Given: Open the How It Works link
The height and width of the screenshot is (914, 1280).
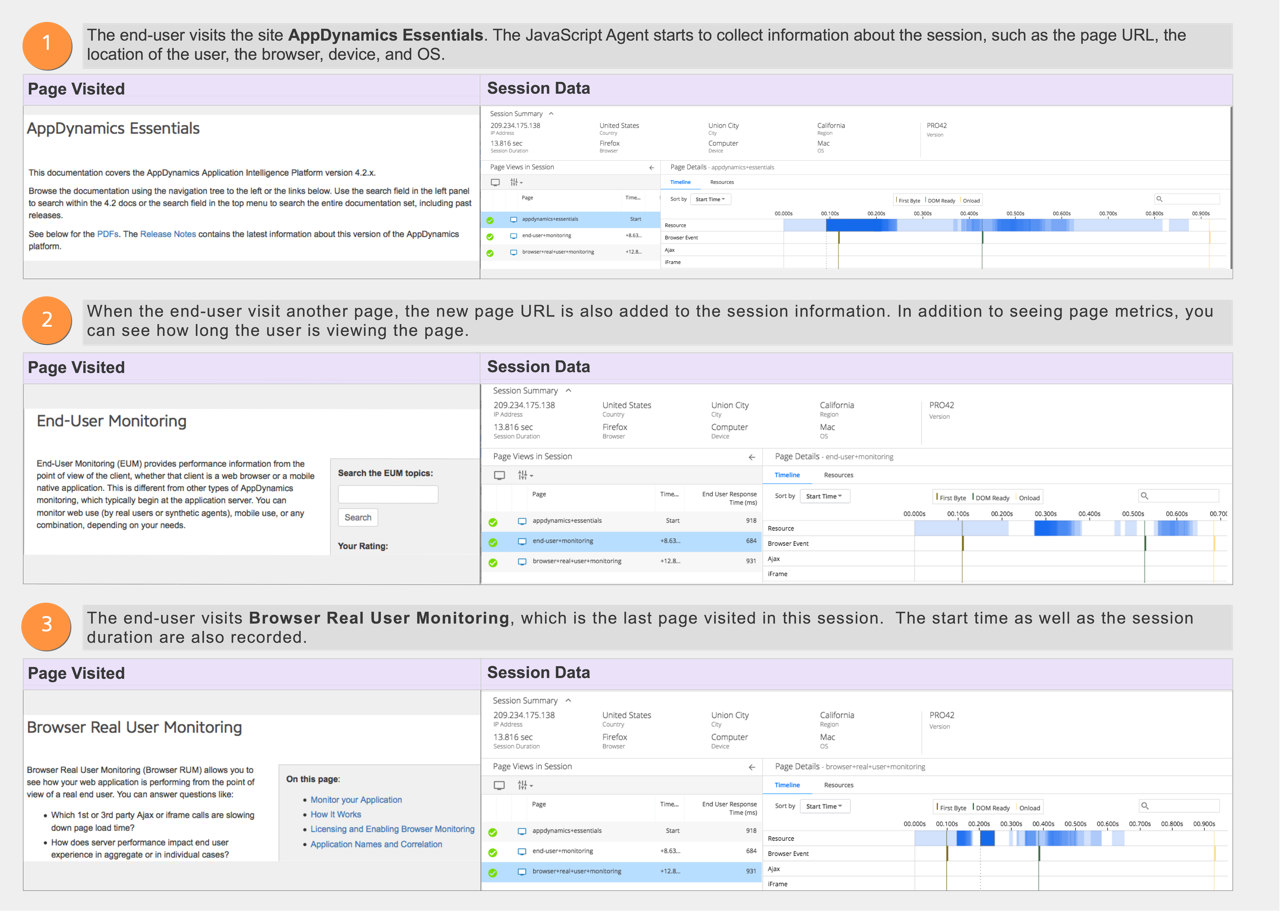Looking at the screenshot, I should (336, 815).
